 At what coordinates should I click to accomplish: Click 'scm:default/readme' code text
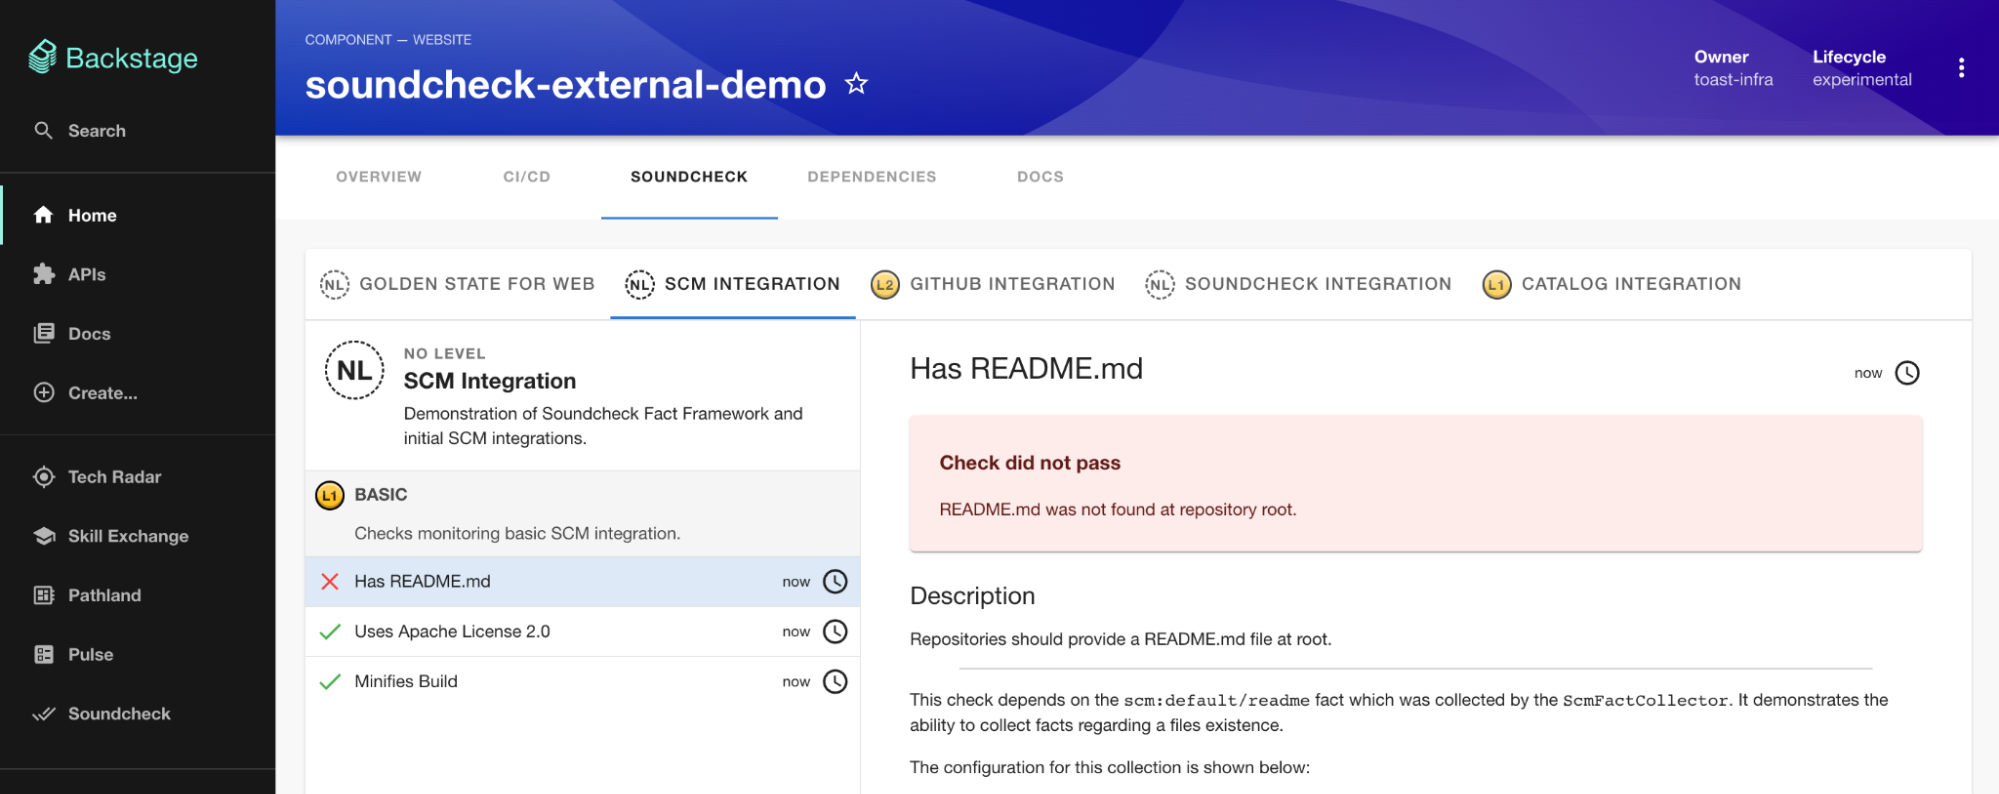click(1217, 701)
